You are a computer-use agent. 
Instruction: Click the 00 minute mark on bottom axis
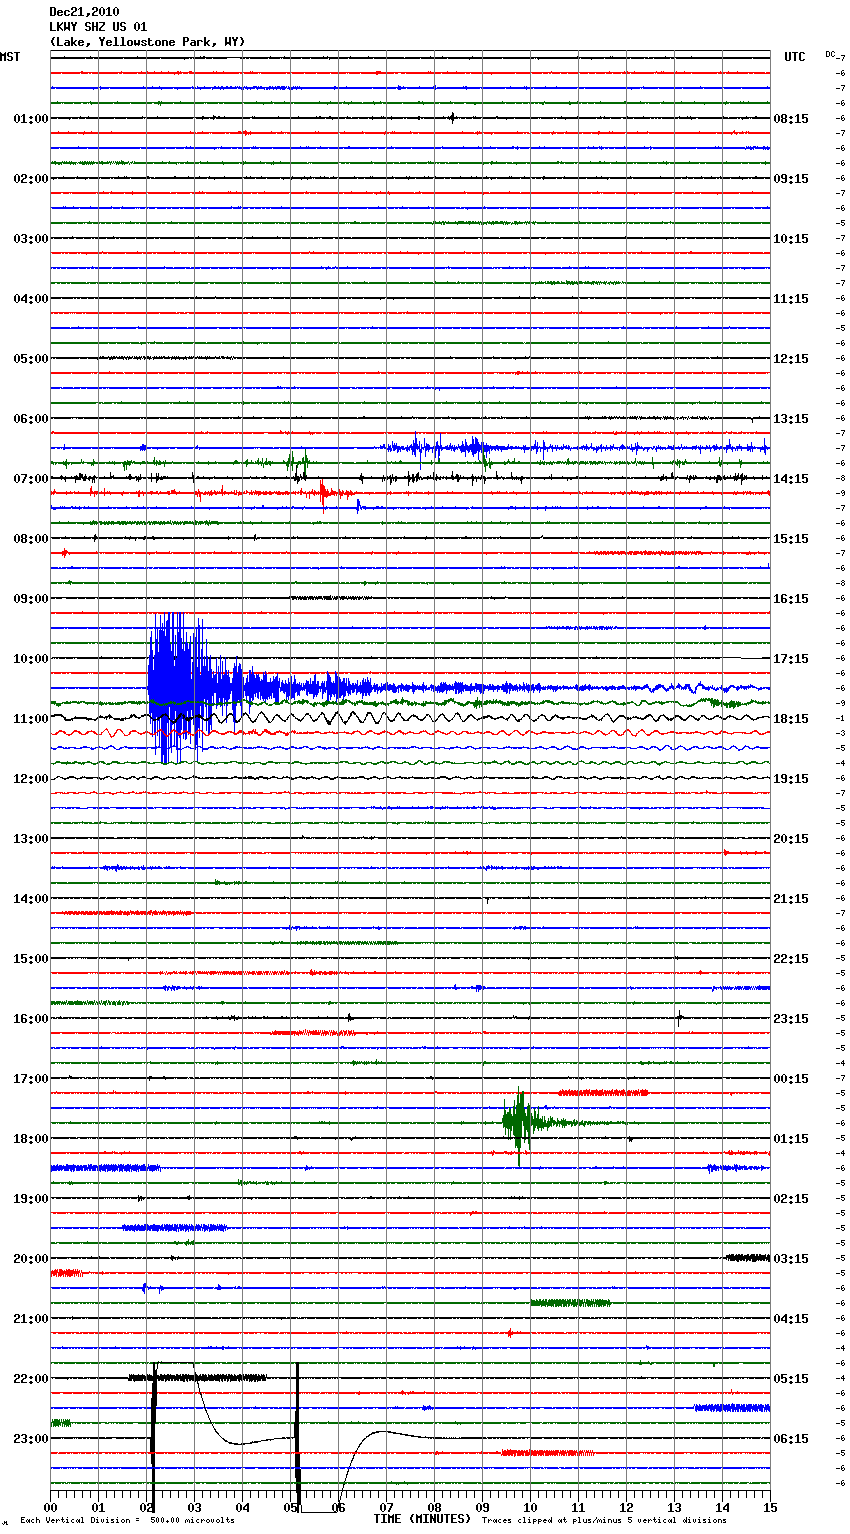(51, 1507)
